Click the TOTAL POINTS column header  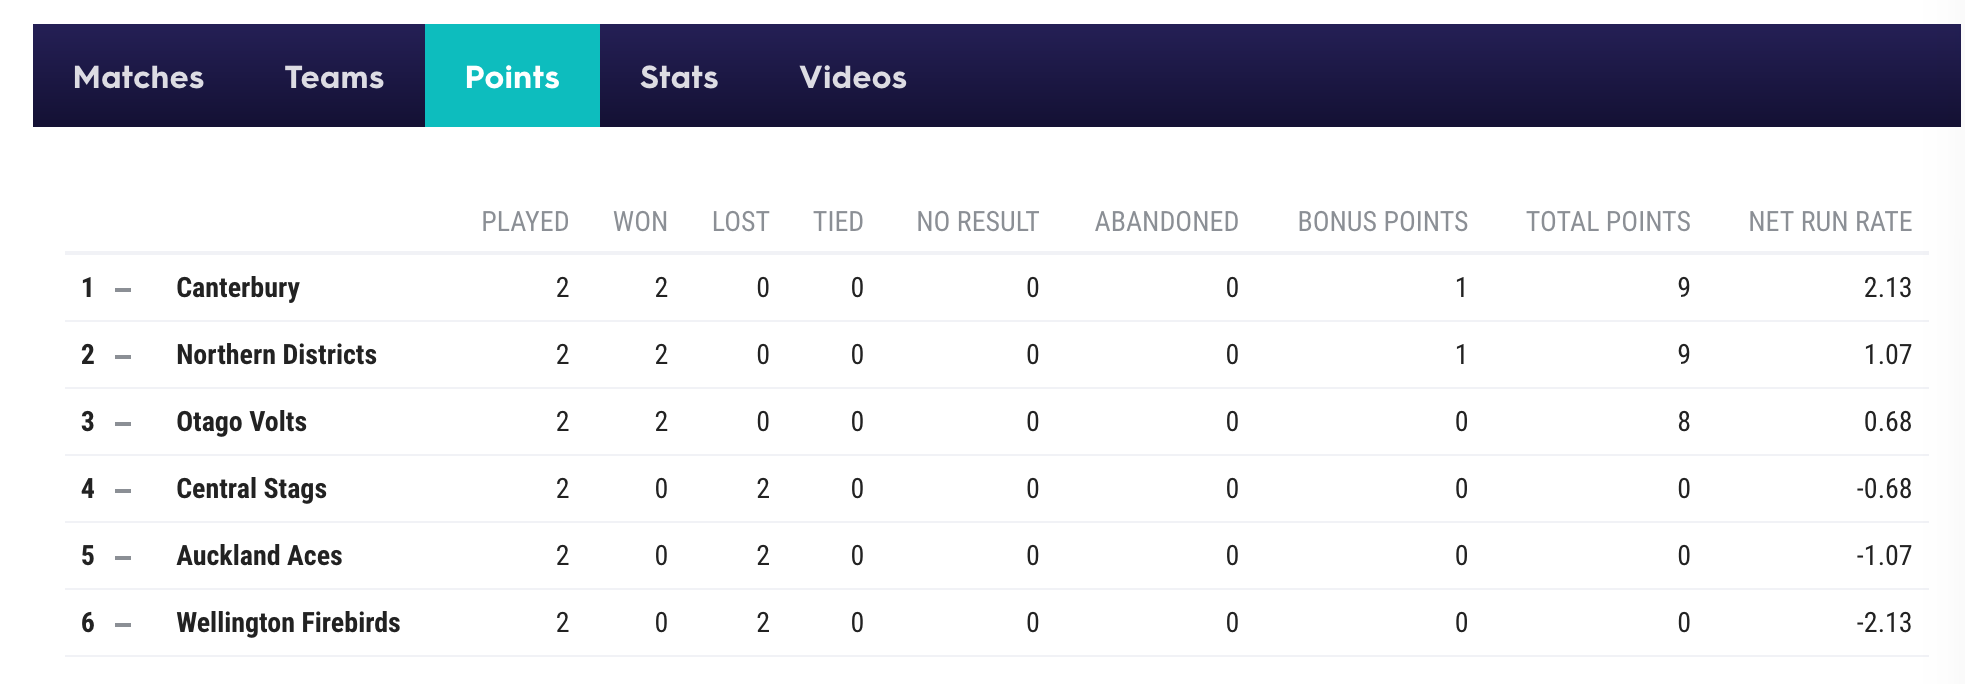pos(1608,222)
